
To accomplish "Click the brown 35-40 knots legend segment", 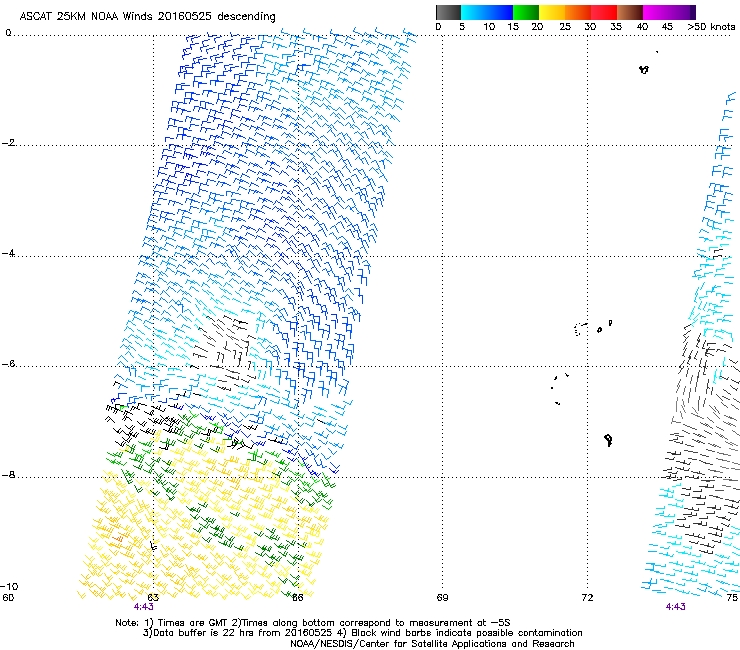I will [630, 12].
